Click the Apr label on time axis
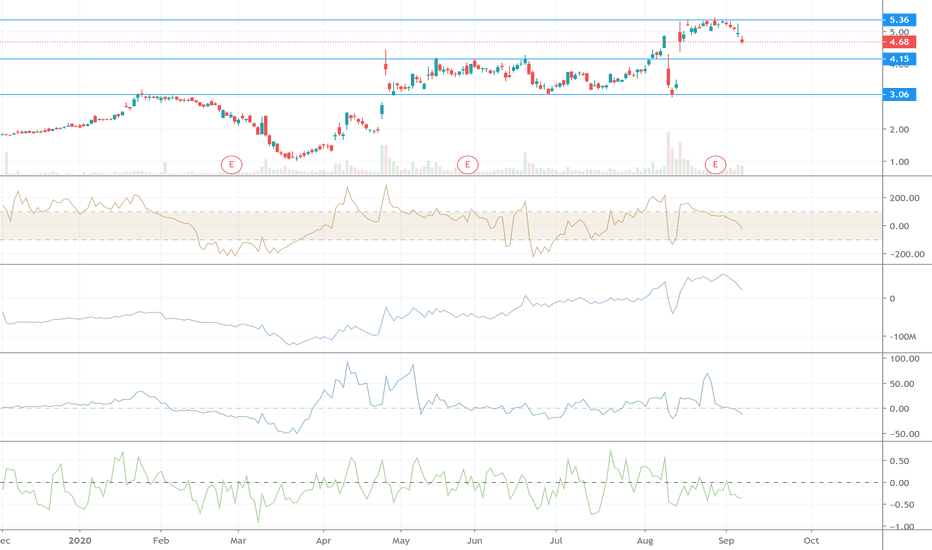Viewport: 932px width, 550px height. [323, 540]
